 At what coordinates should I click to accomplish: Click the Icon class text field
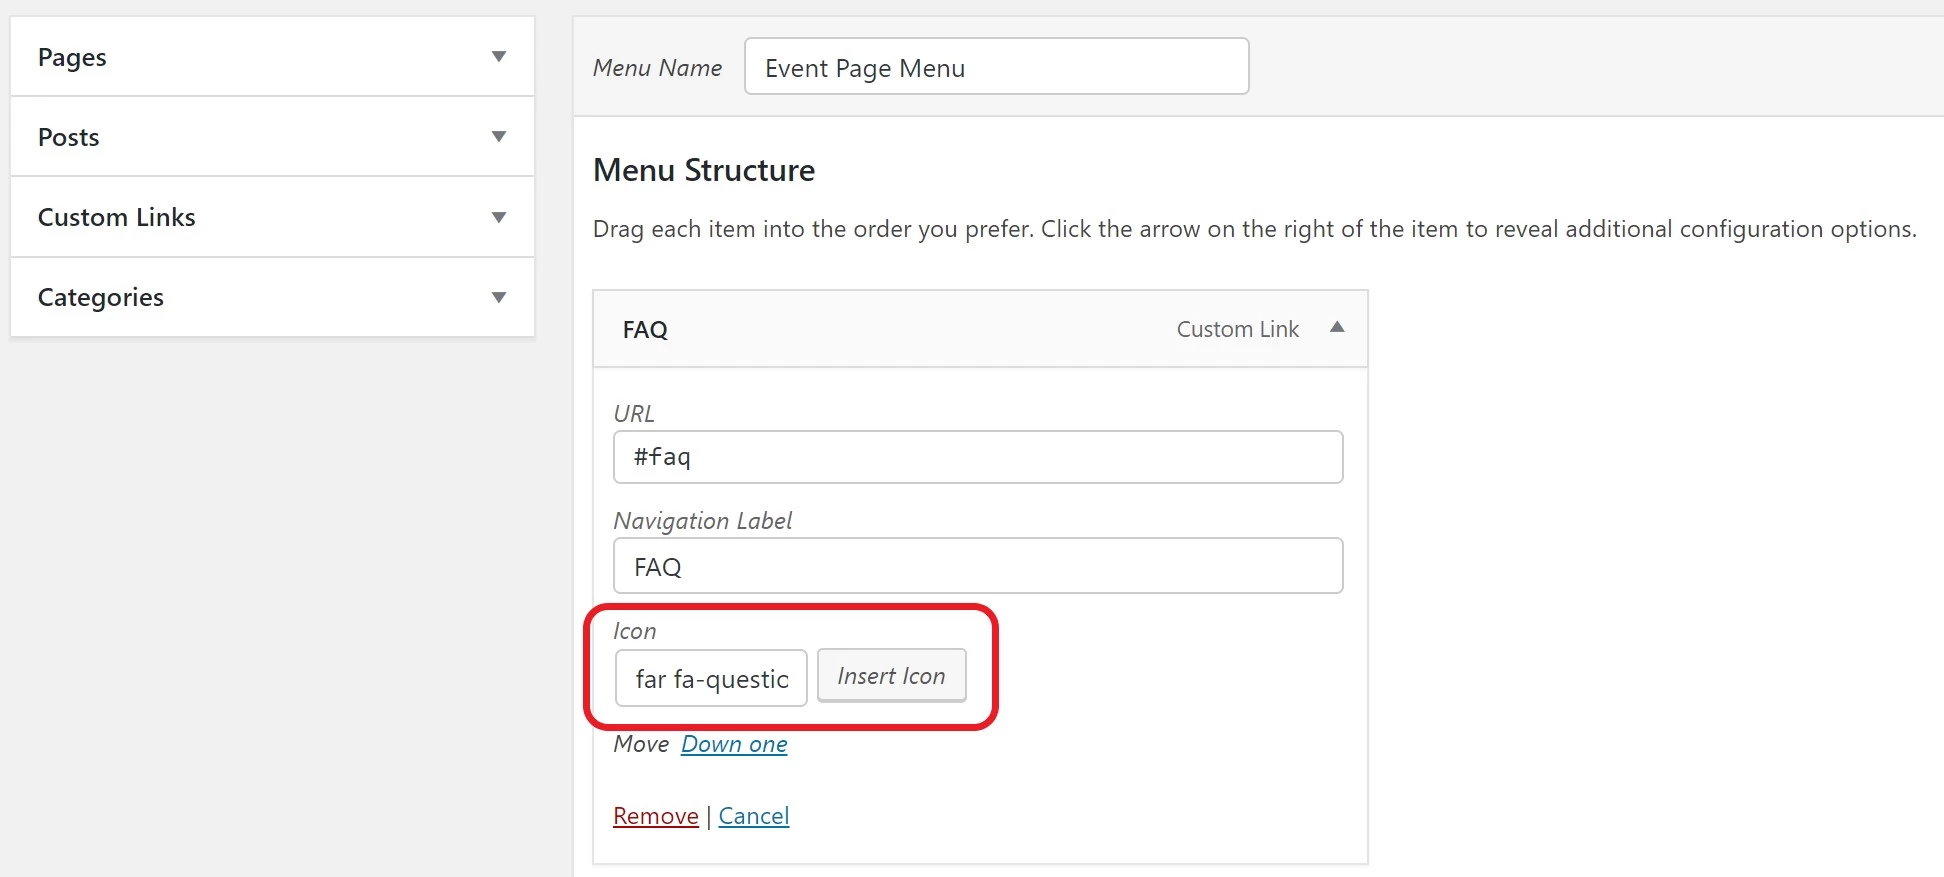pos(711,679)
